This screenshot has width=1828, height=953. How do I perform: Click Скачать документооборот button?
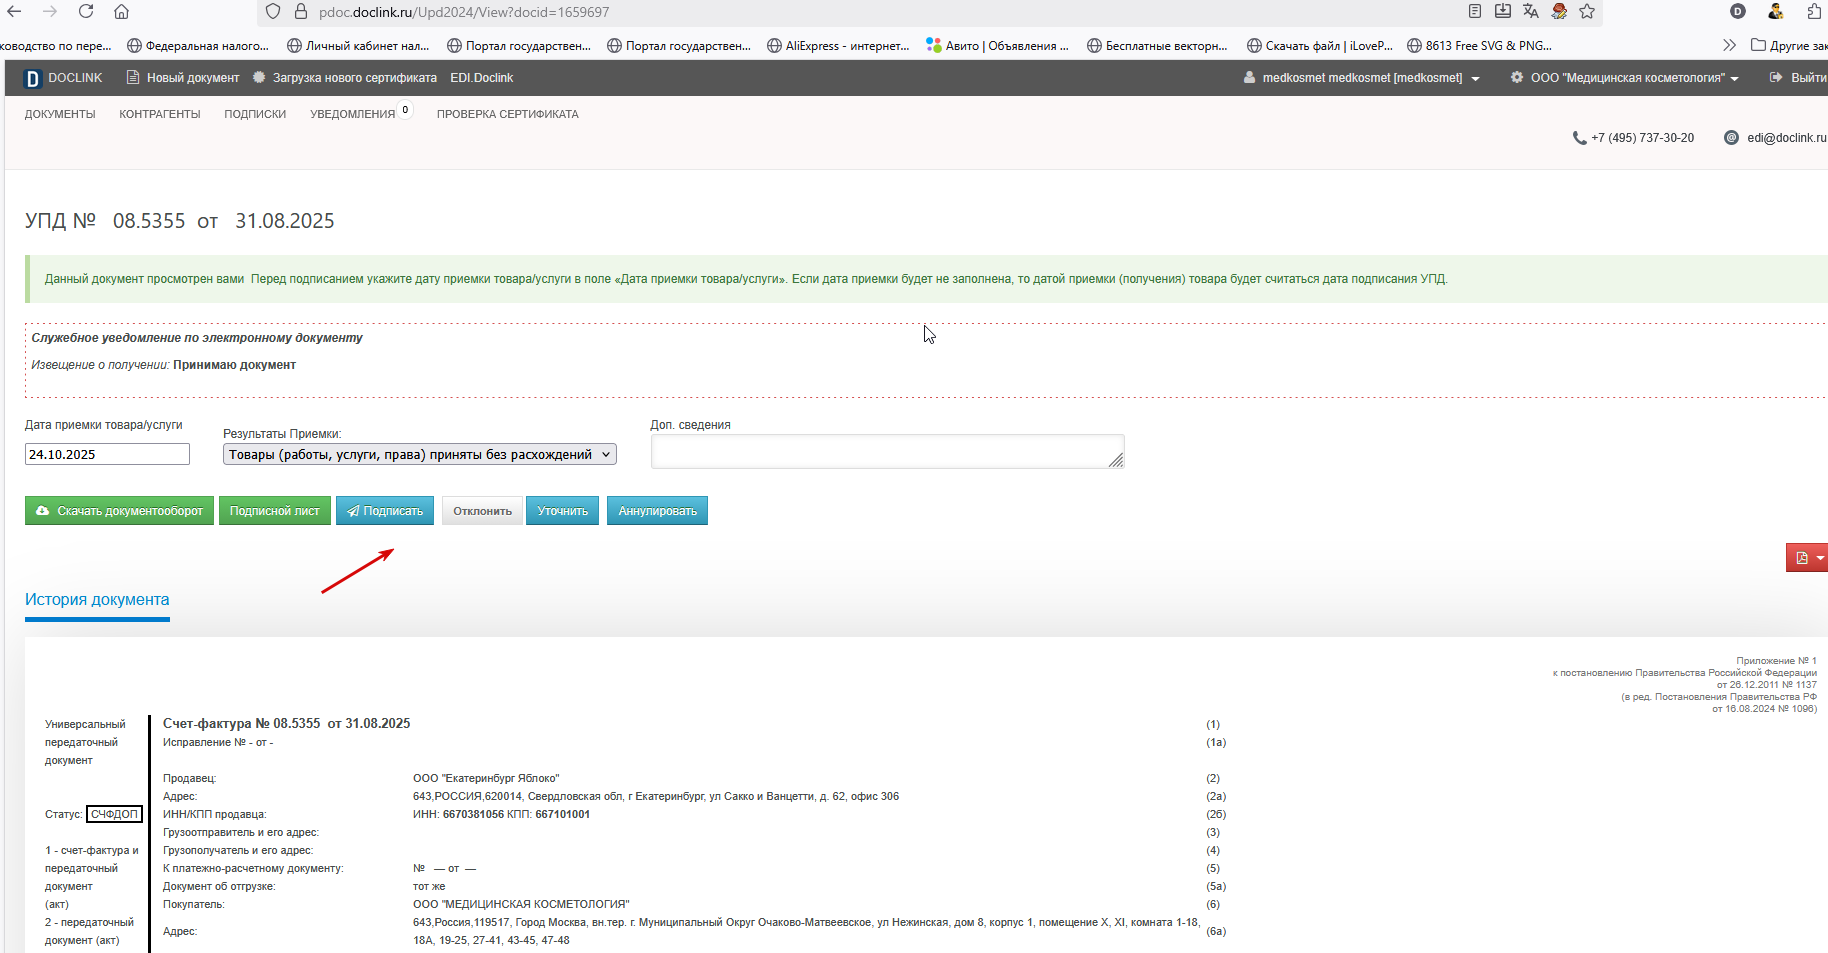[x=119, y=511]
